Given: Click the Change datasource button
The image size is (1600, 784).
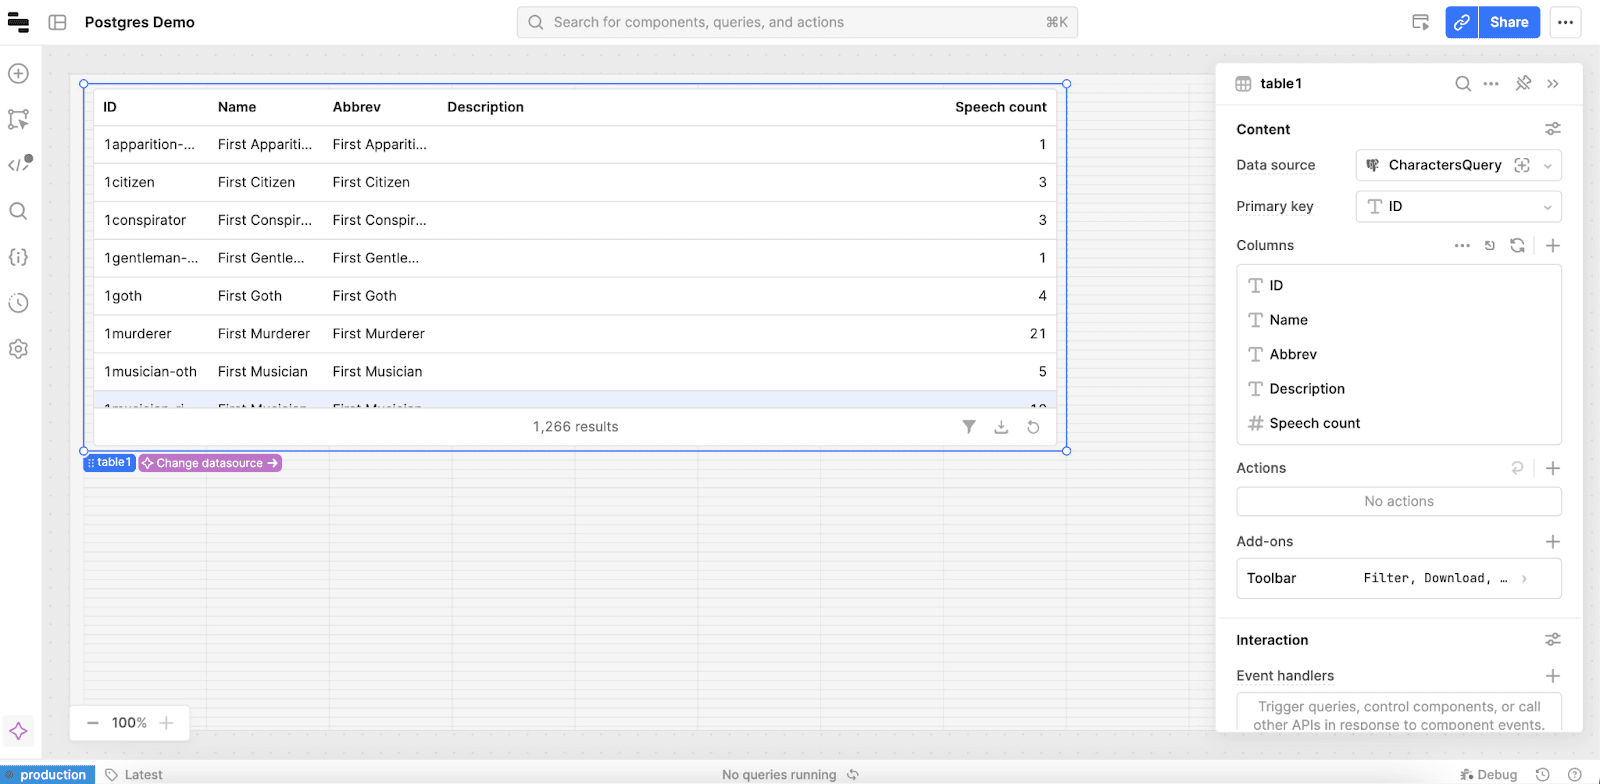Looking at the screenshot, I should click(210, 463).
